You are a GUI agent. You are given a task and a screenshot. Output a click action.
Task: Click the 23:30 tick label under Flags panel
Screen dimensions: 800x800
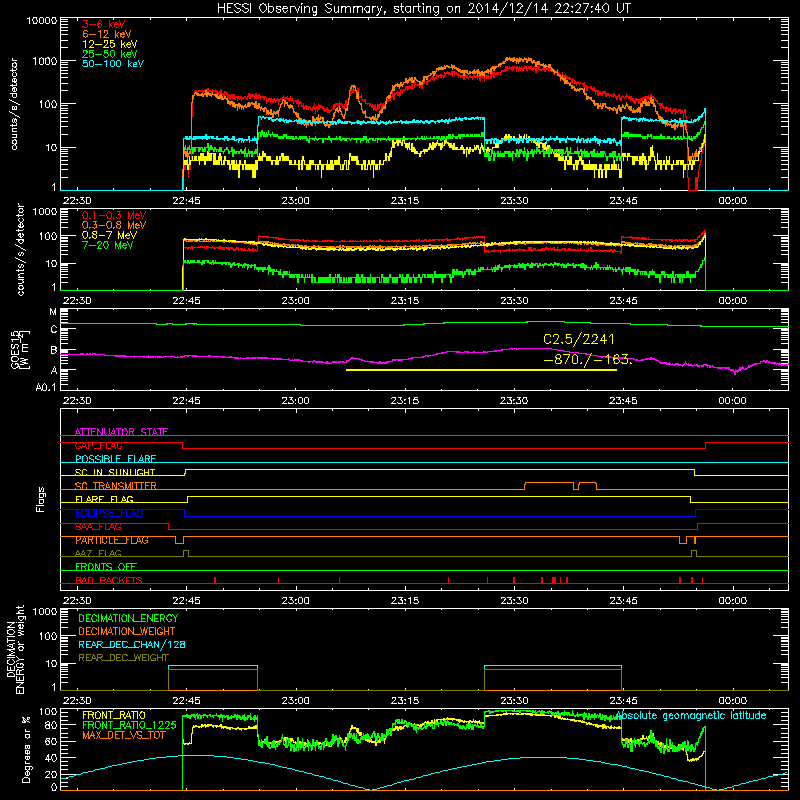point(514,601)
